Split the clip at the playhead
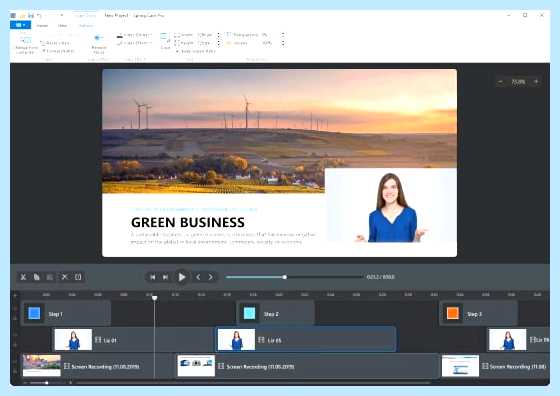Viewport: 560px width, 396px height. [x=78, y=277]
